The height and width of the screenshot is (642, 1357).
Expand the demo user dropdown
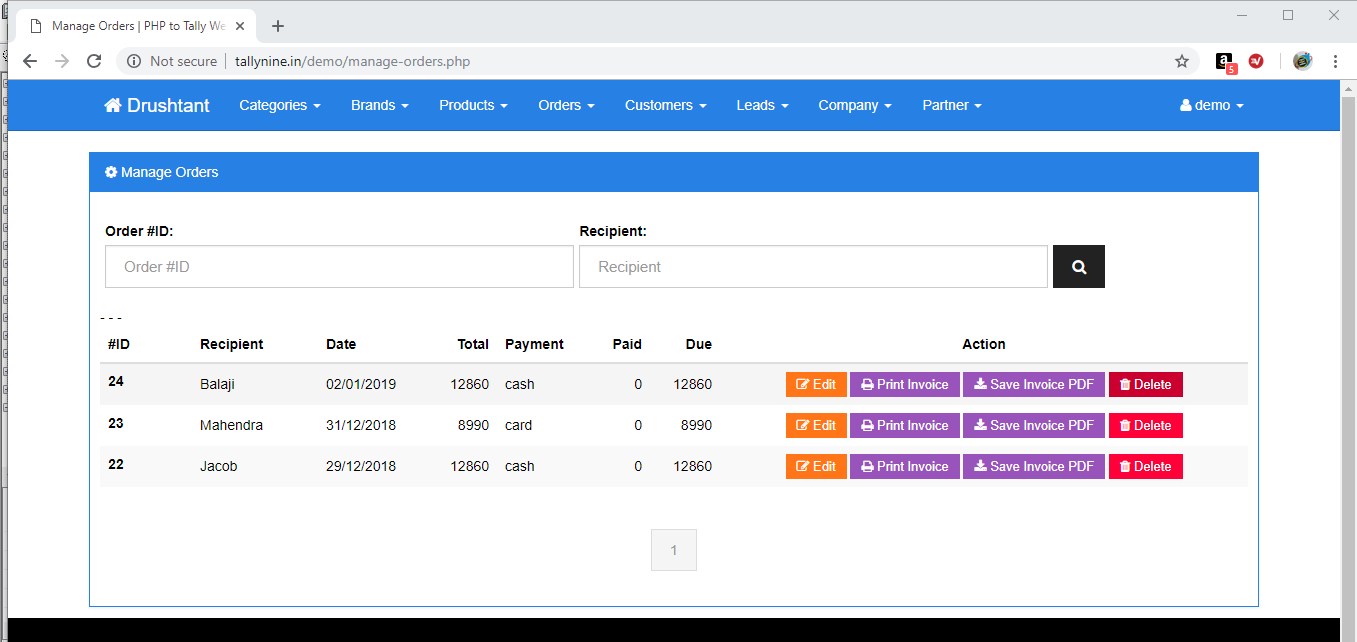(1211, 105)
